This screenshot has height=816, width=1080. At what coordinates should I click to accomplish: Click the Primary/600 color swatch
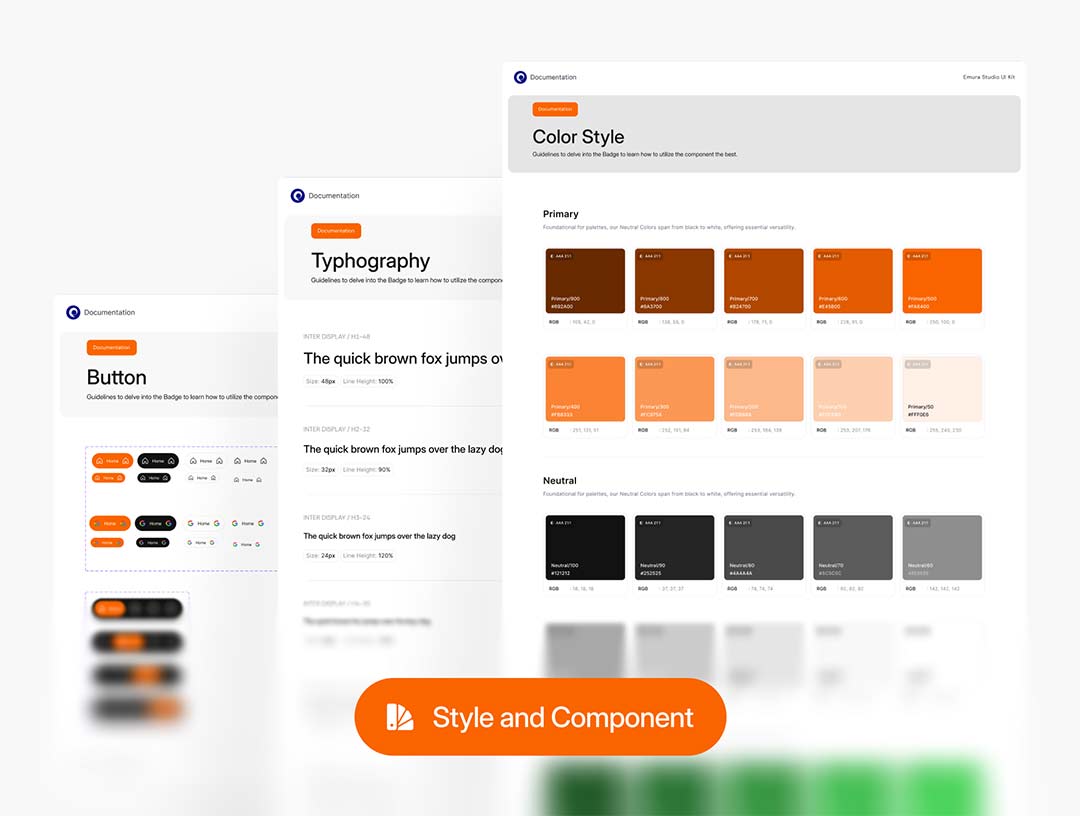click(x=853, y=281)
